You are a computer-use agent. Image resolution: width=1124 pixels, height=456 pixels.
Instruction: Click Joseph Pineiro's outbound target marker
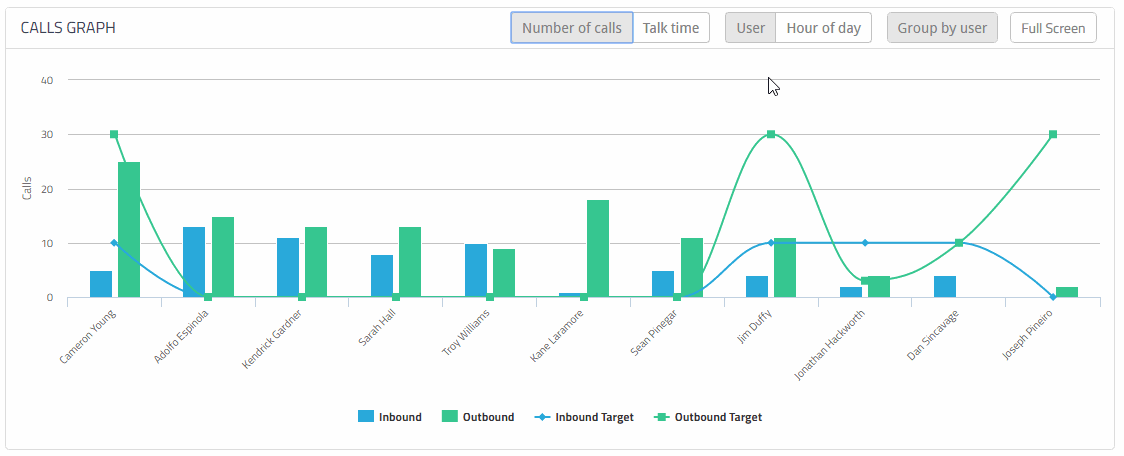1053,134
